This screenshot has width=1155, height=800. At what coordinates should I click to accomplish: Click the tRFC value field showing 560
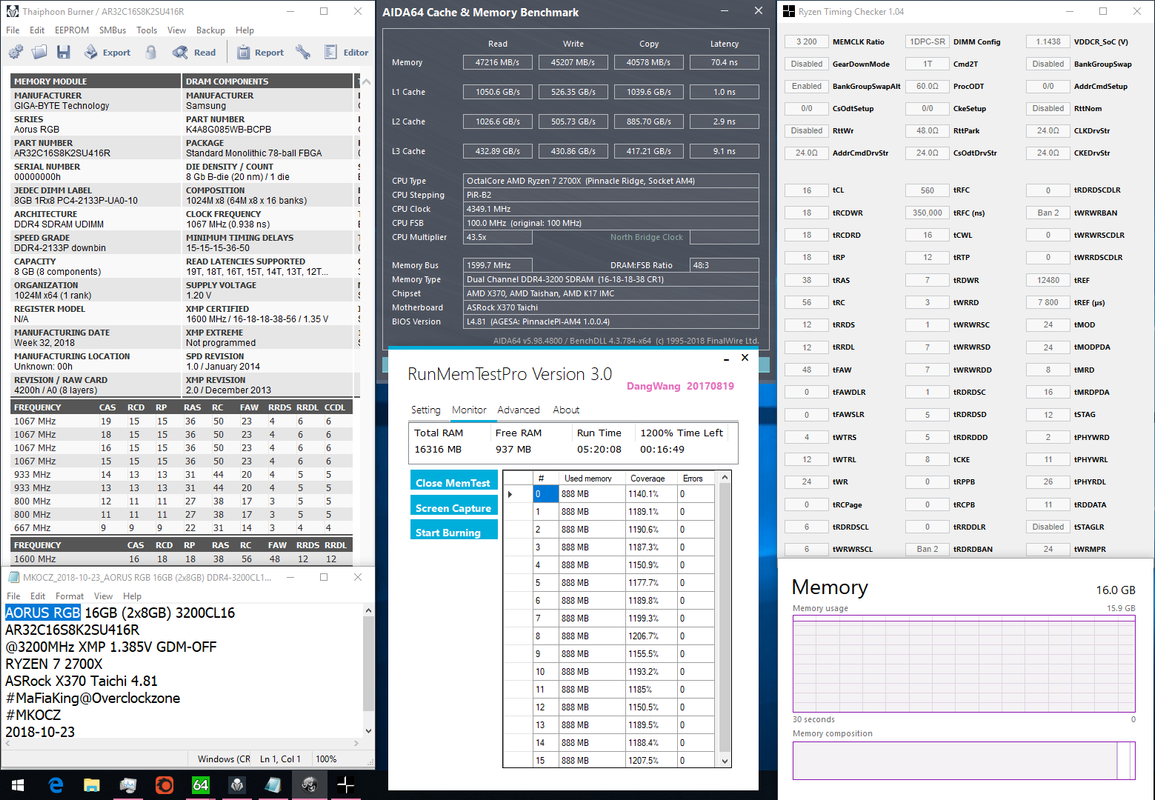pos(927,190)
